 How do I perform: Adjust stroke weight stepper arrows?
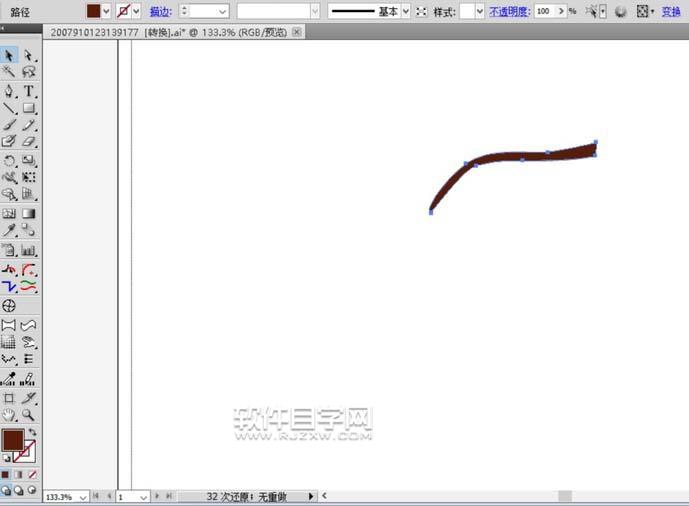(x=184, y=11)
